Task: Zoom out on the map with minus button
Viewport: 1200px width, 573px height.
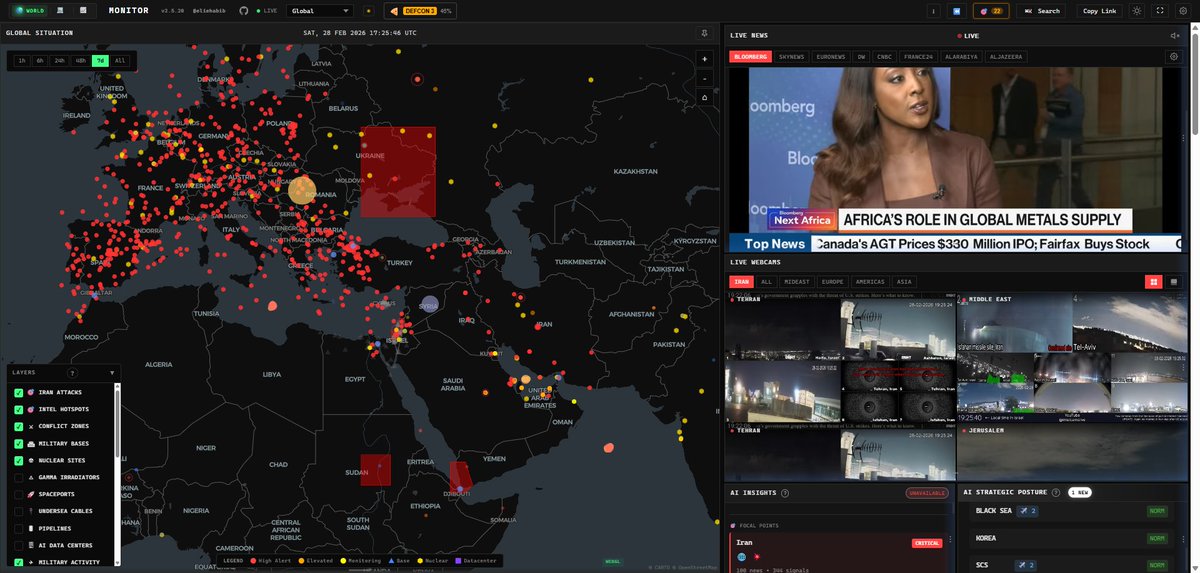Action: point(705,78)
